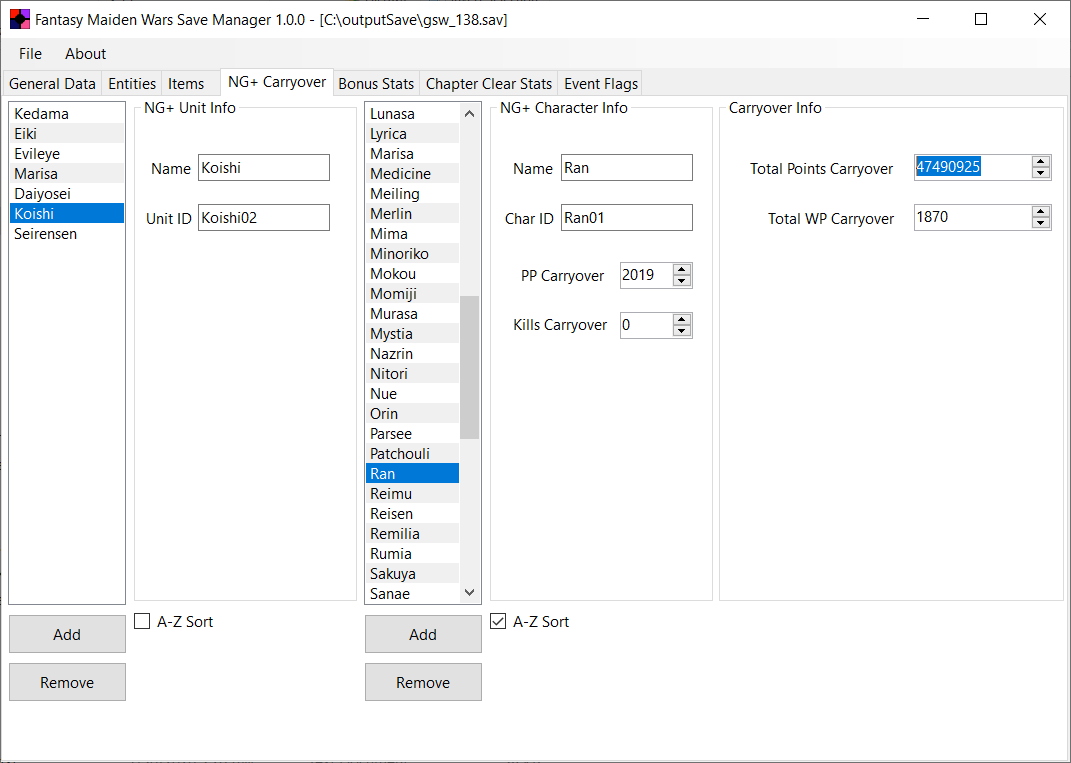Screen dimensions: 1071x763
Task: Open the File menu
Action: [x=30, y=54]
